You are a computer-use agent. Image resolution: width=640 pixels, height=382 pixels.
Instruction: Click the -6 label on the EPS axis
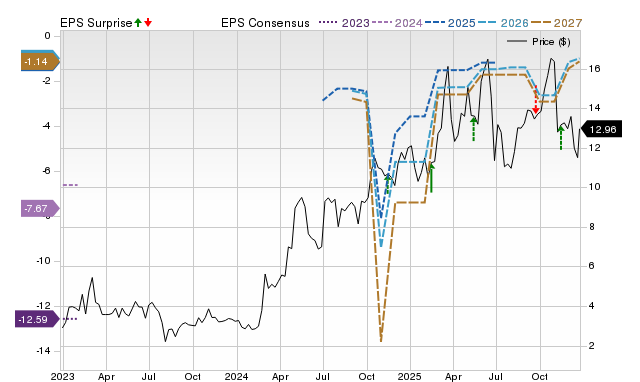[x=46, y=171]
